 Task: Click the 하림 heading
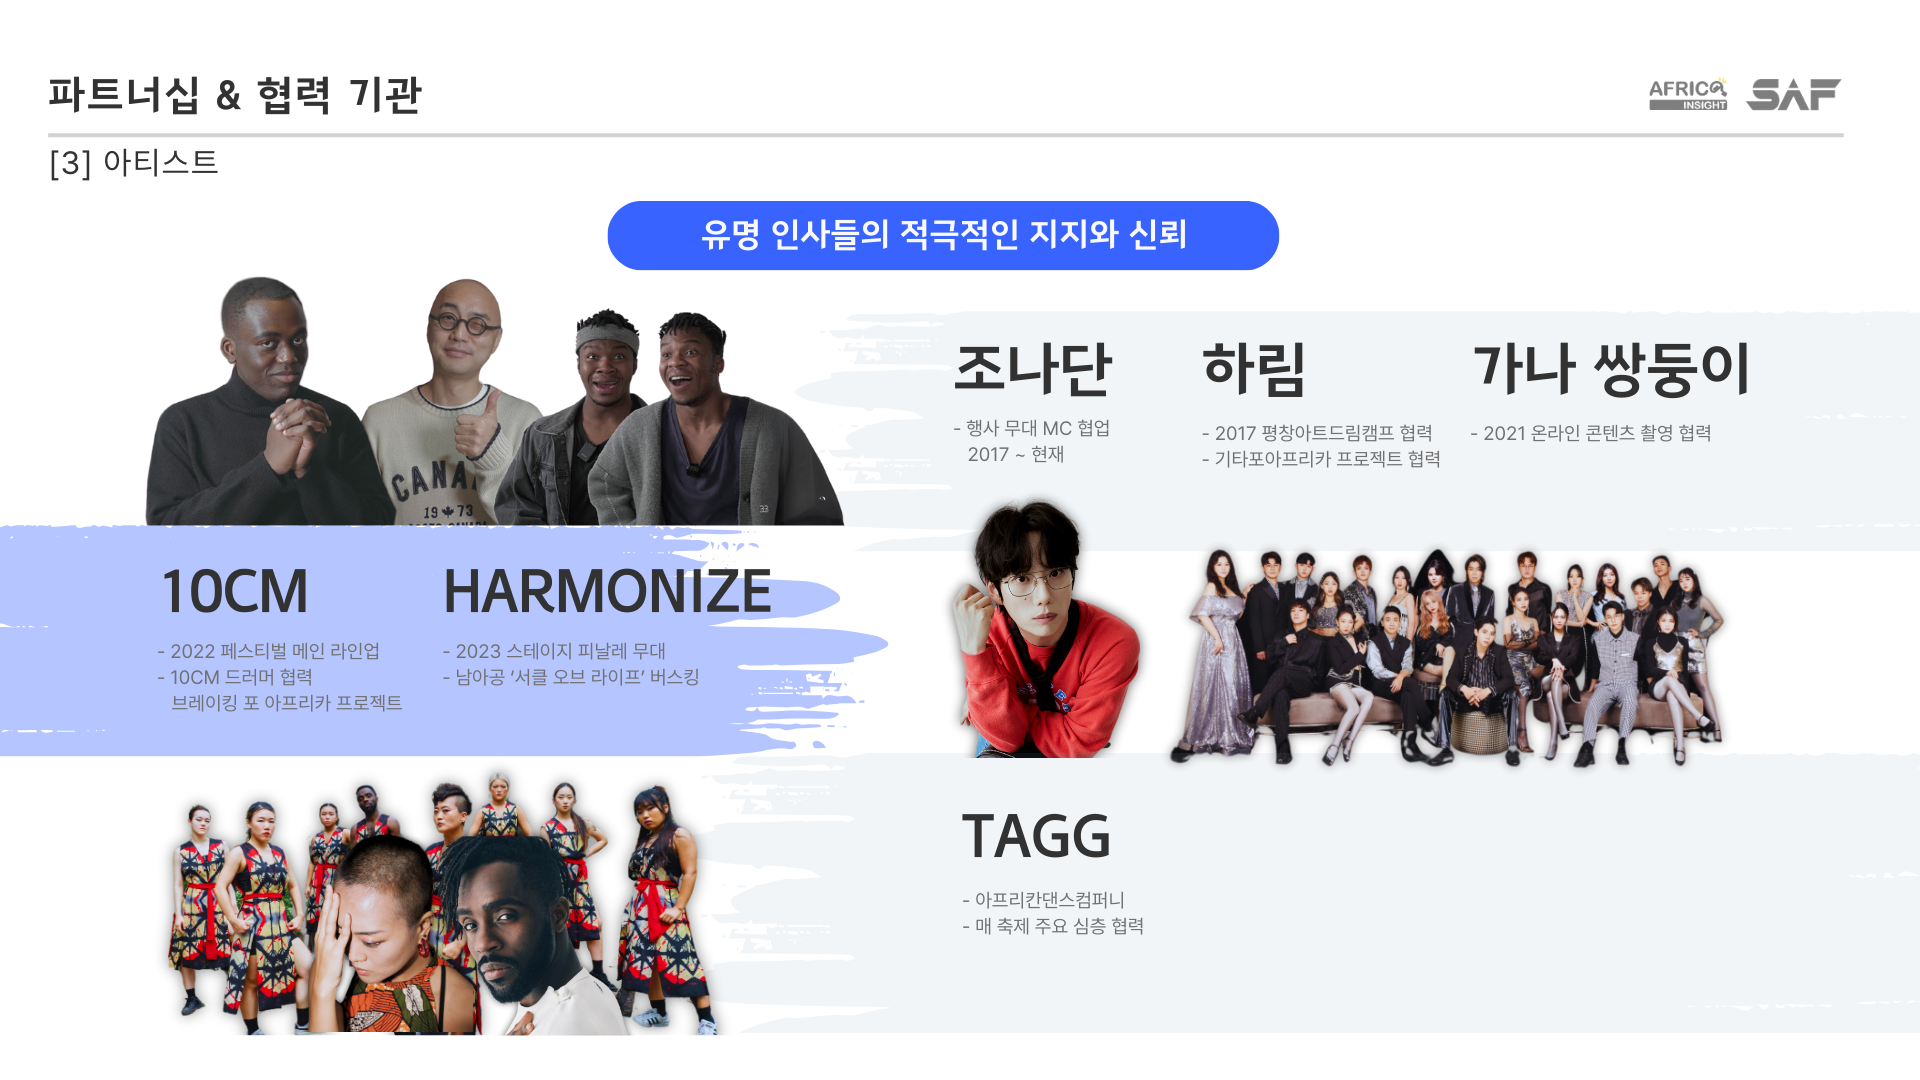pyautogui.click(x=1254, y=368)
